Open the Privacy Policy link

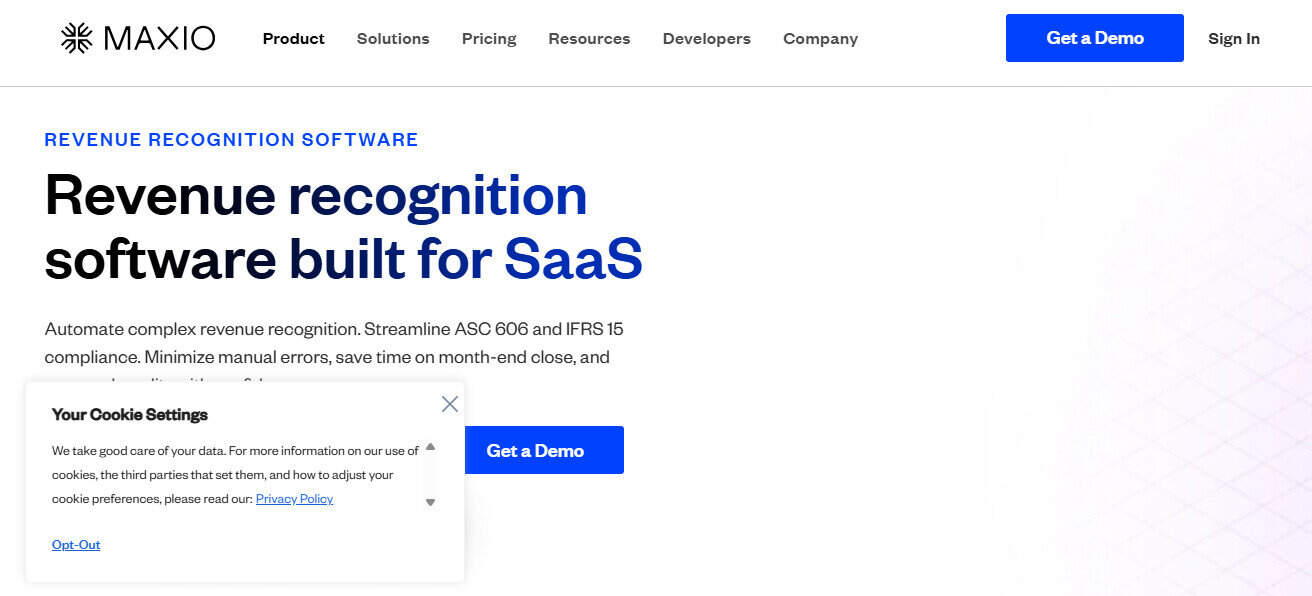294,498
